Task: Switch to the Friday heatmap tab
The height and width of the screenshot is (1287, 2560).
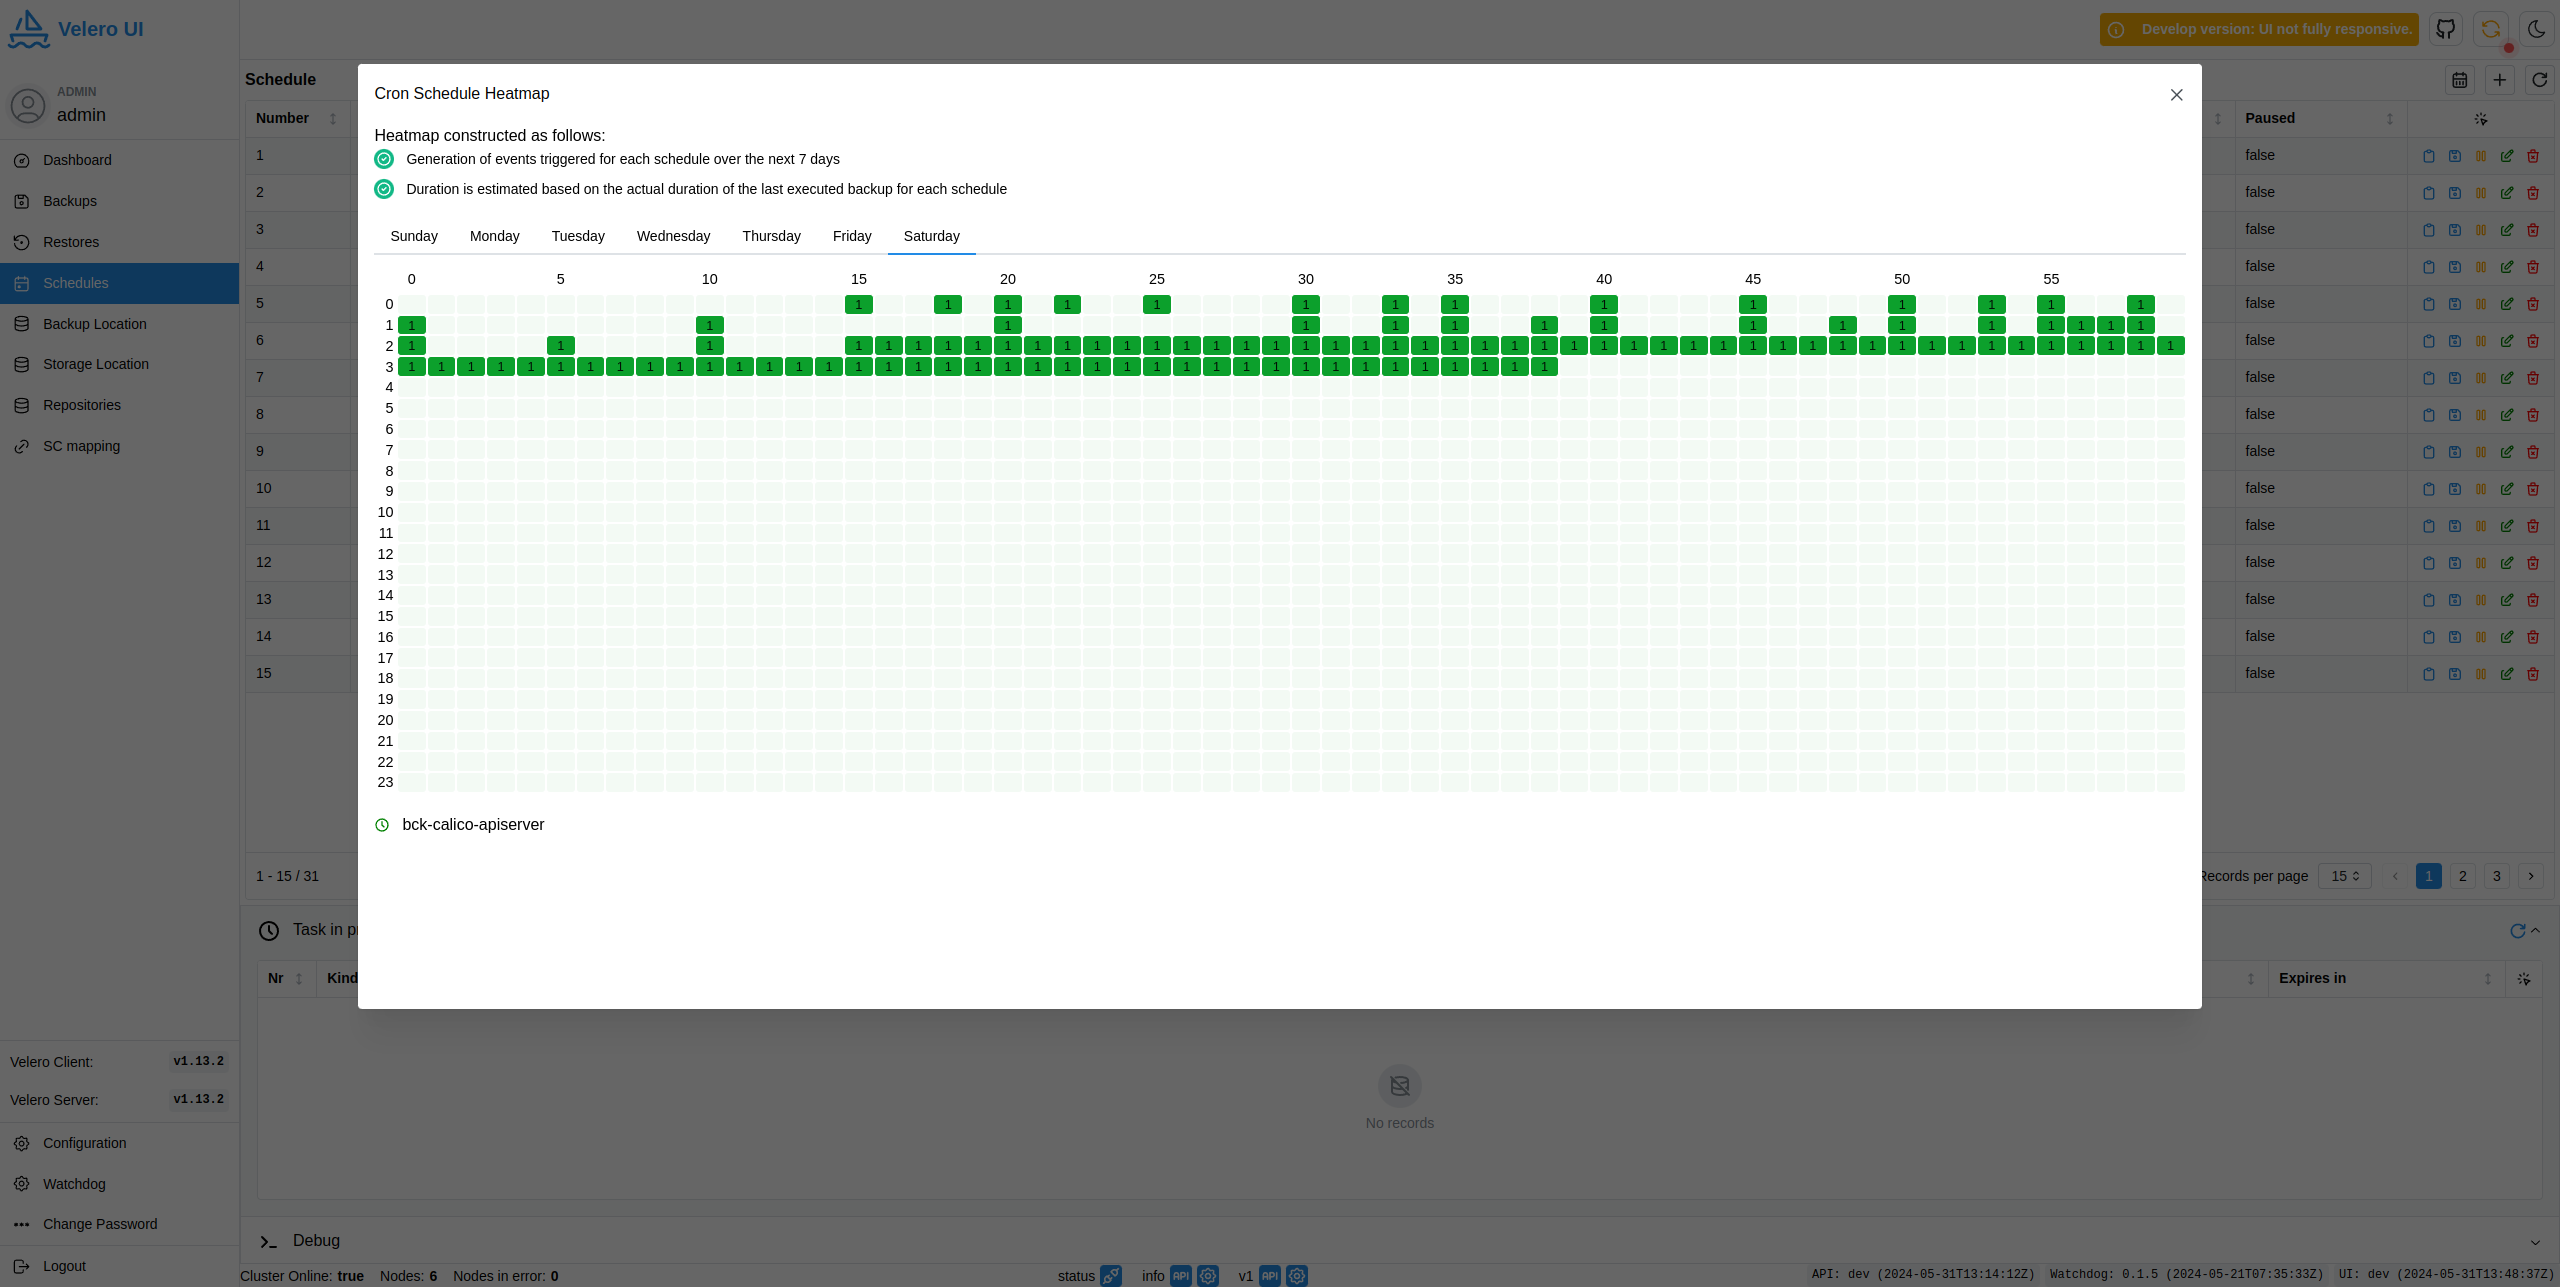Action: tap(852, 236)
